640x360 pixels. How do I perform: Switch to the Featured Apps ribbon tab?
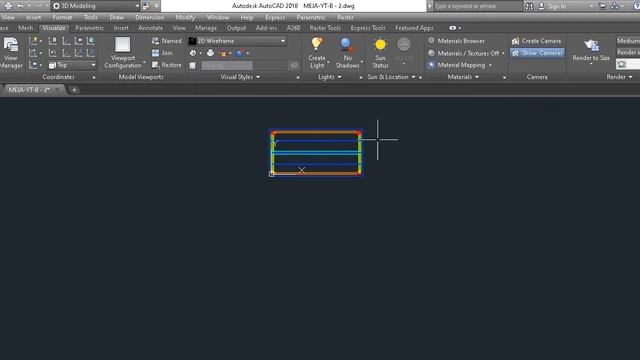click(x=414, y=28)
